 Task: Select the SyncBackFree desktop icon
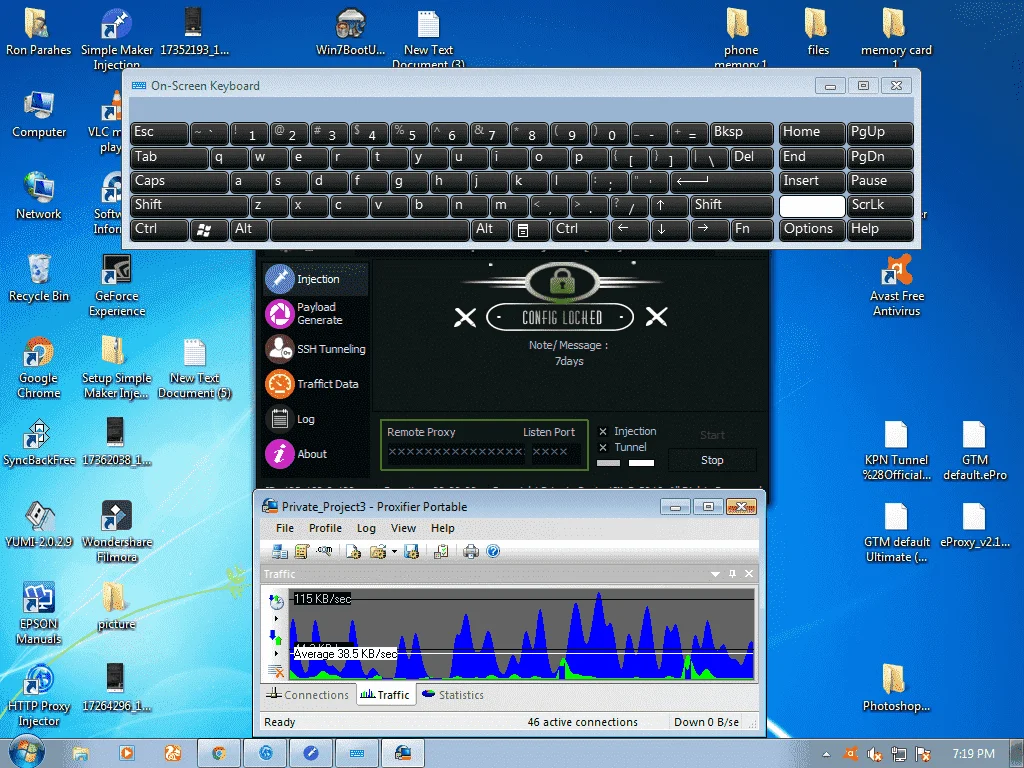(39, 444)
